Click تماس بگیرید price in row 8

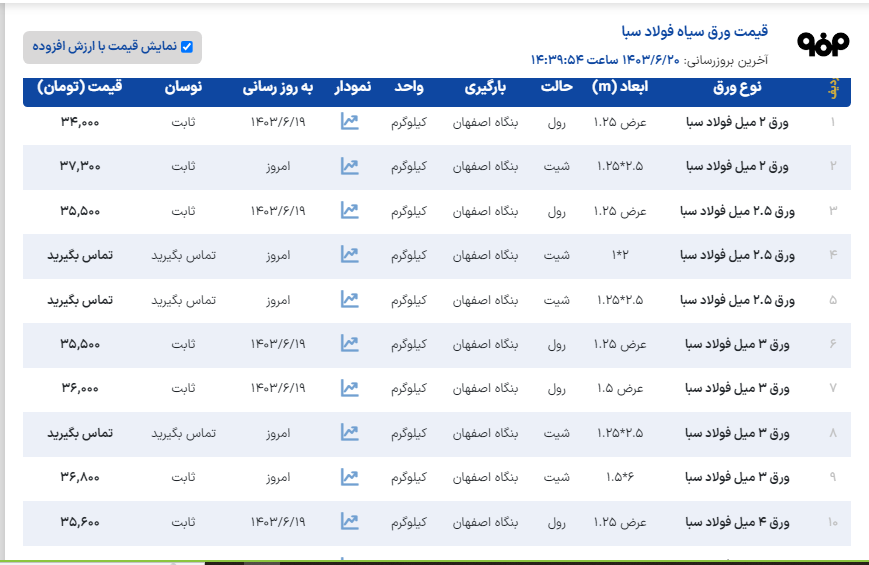tap(80, 433)
